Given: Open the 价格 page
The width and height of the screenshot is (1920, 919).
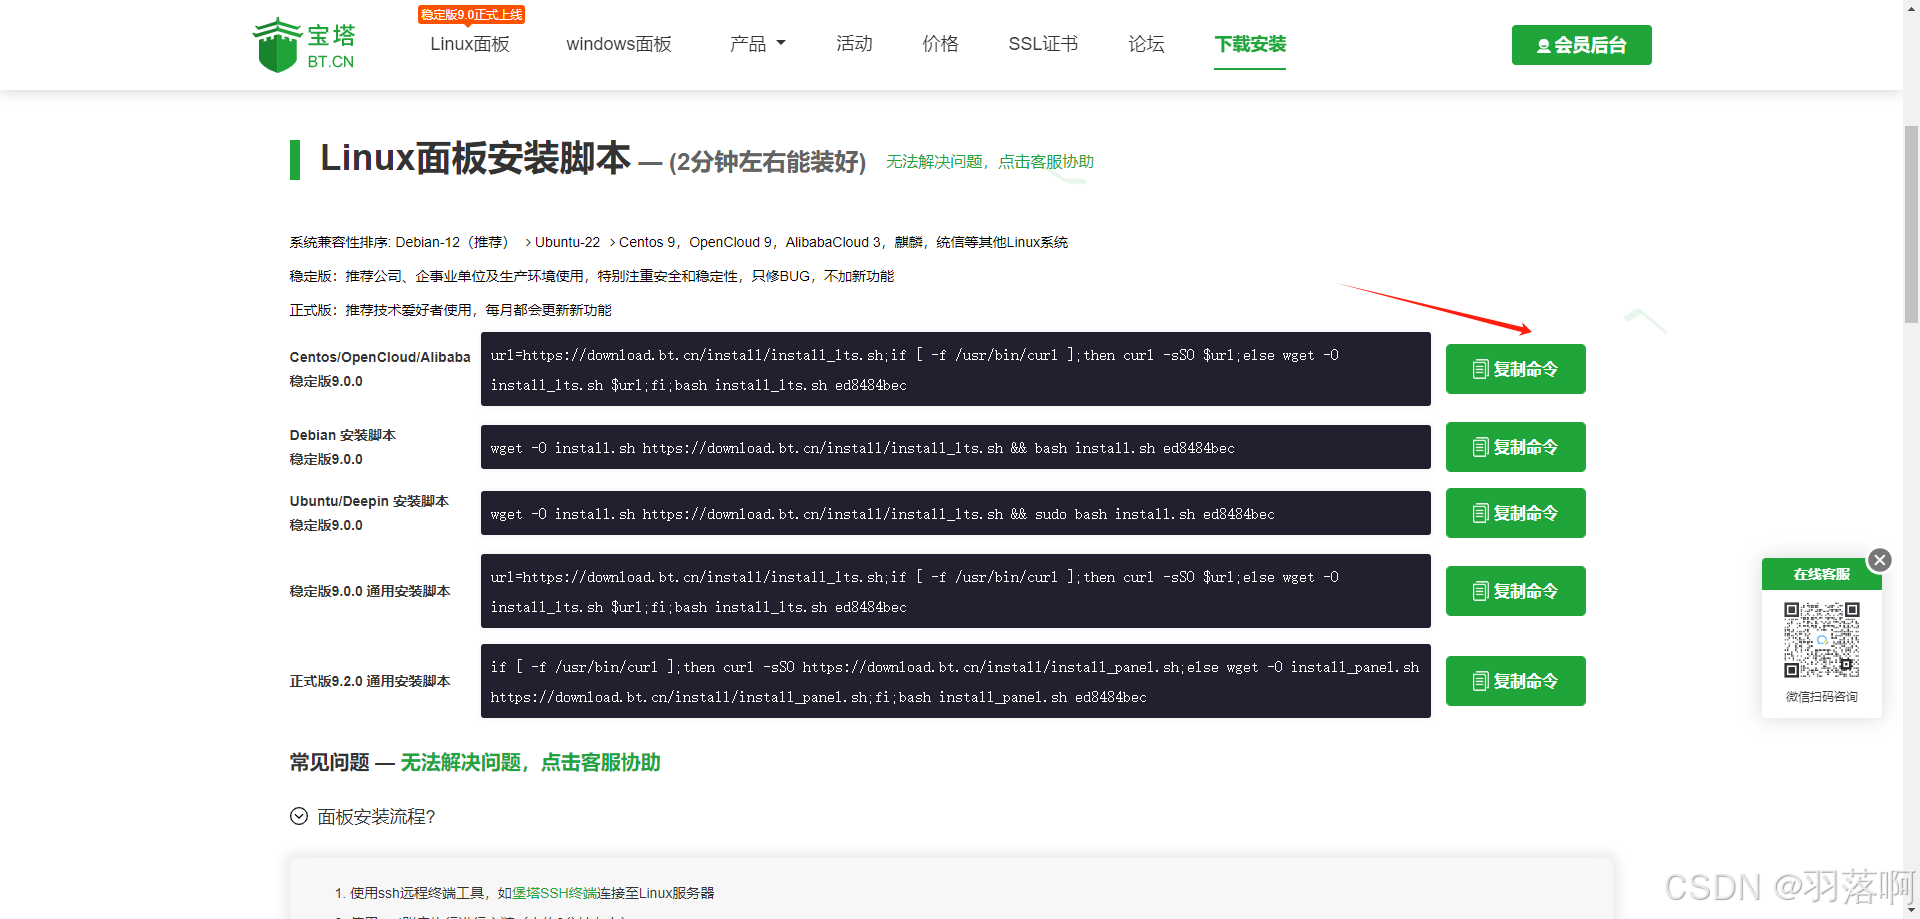Looking at the screenshot, I should coord(940,44).
